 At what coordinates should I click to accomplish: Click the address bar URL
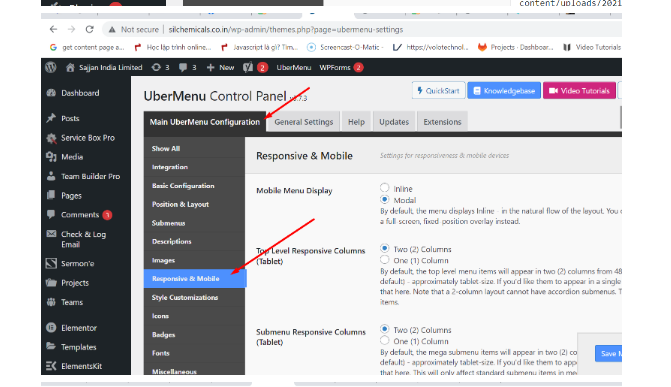click(285, 30)
